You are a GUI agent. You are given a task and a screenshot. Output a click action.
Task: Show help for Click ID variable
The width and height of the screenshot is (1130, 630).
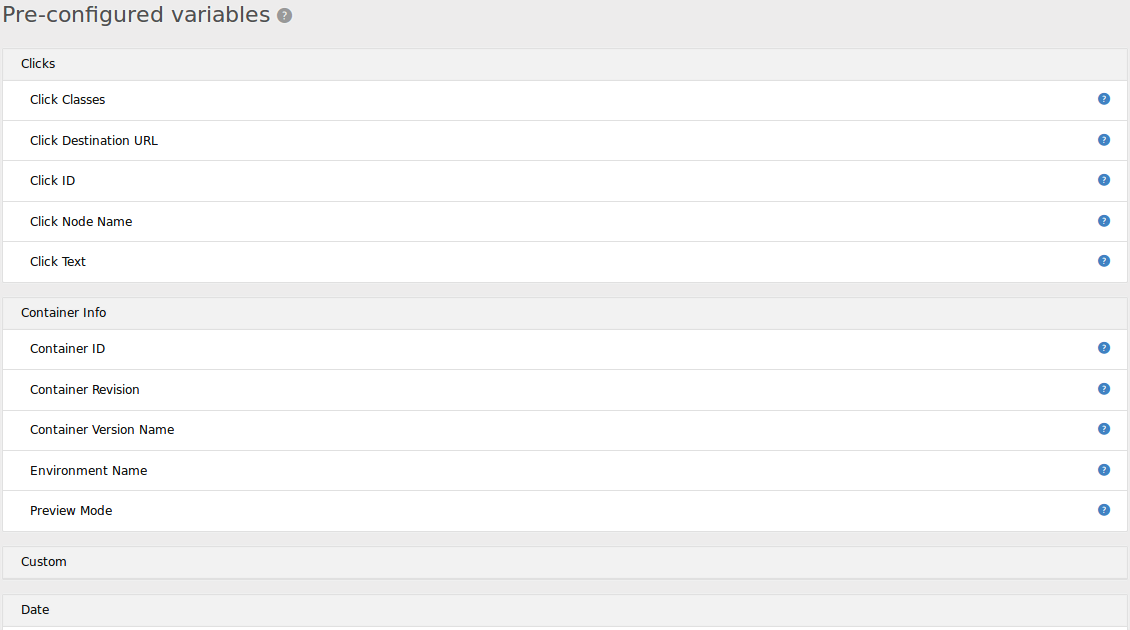point(1104,180)
